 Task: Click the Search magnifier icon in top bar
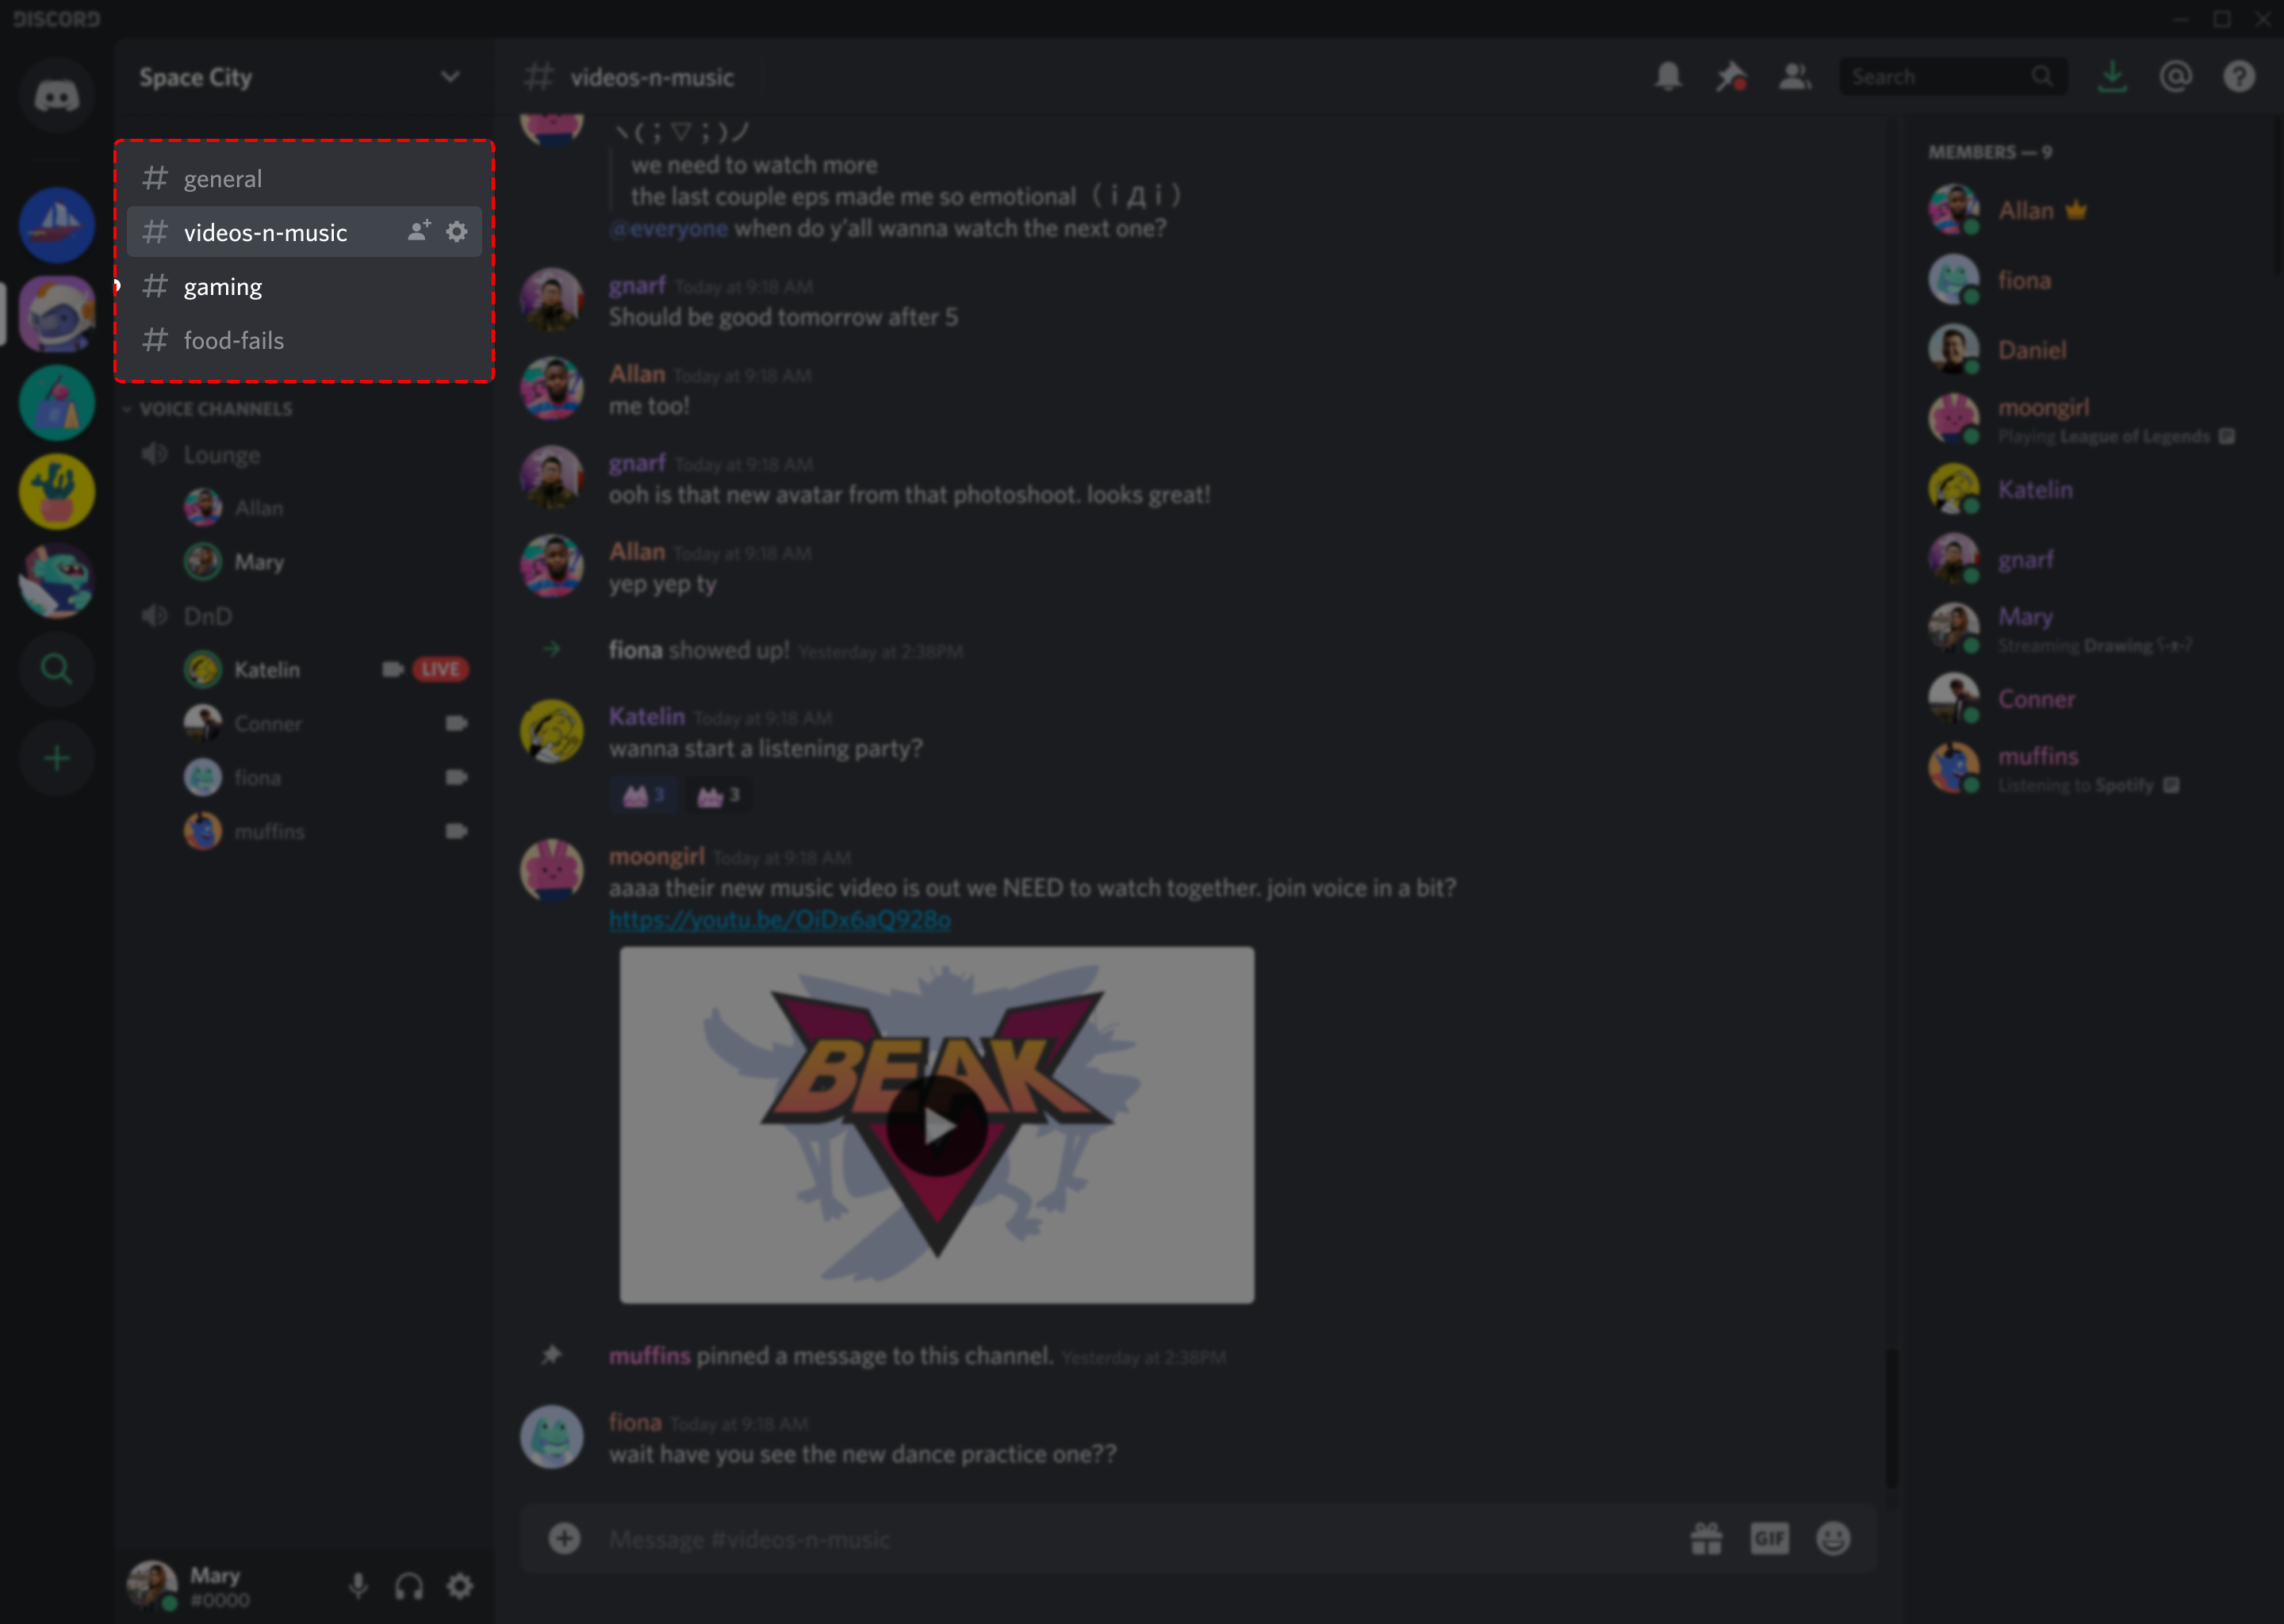tap(2041, 75)
